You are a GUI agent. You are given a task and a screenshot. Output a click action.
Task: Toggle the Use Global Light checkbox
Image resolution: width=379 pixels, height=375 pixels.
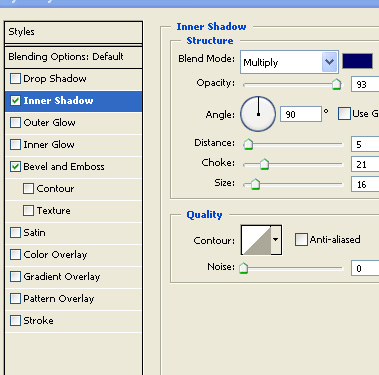tap(344, 114)
